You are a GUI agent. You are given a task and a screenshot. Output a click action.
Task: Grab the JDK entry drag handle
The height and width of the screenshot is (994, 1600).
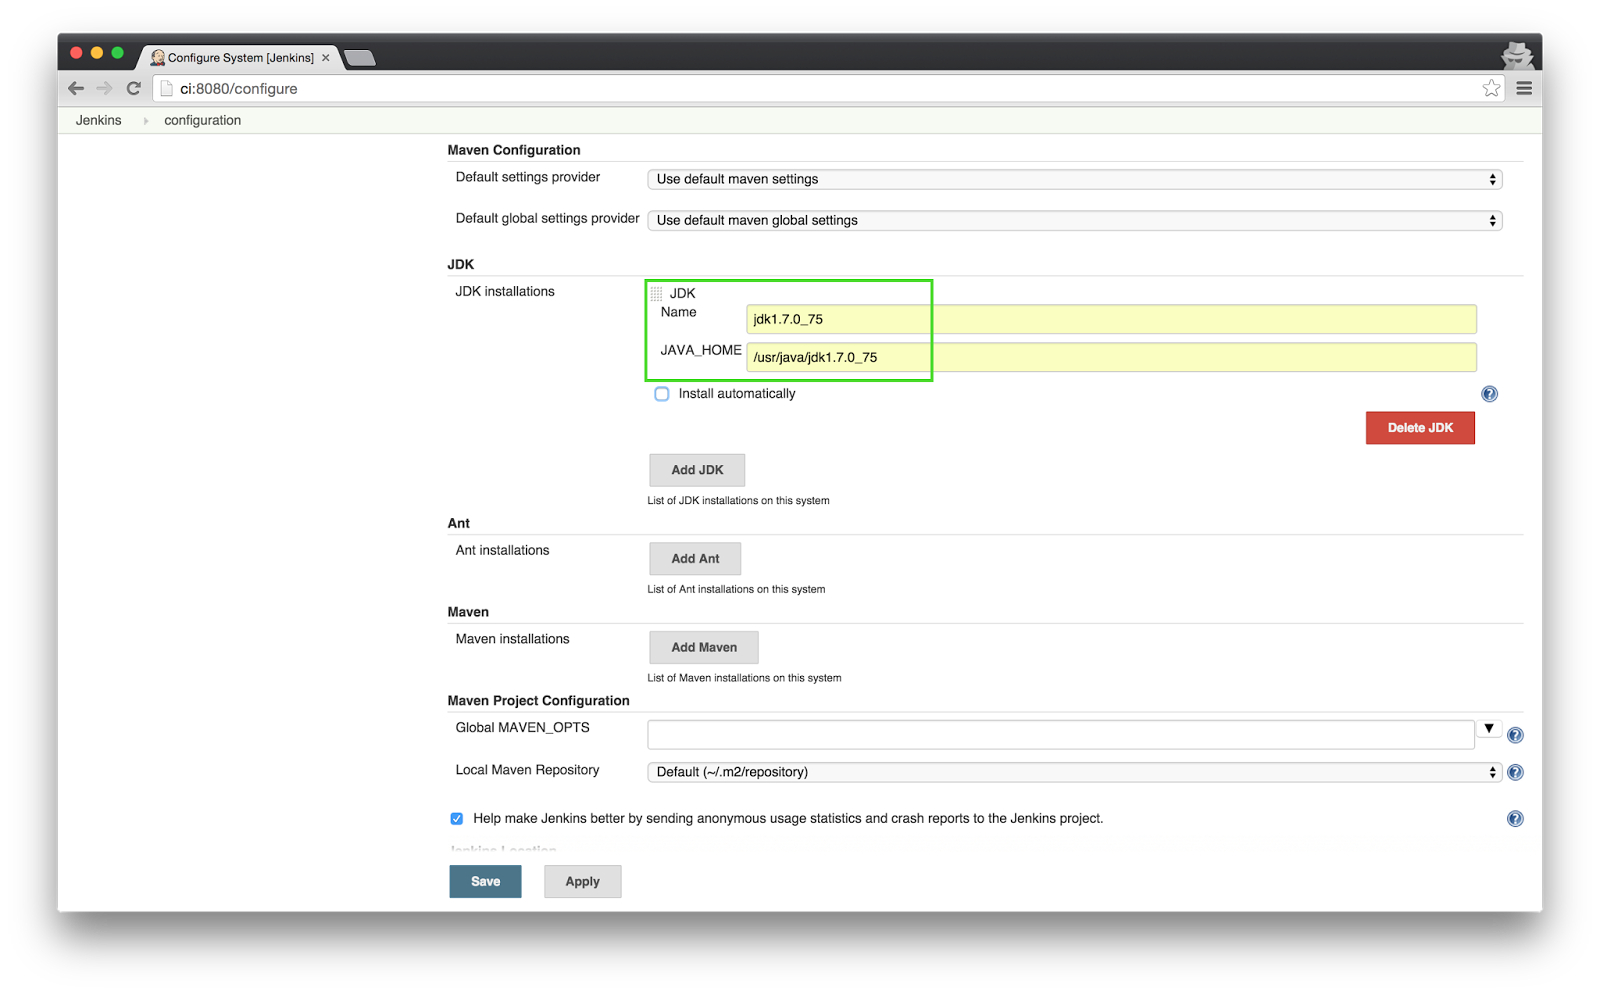[x=656, y=293]
